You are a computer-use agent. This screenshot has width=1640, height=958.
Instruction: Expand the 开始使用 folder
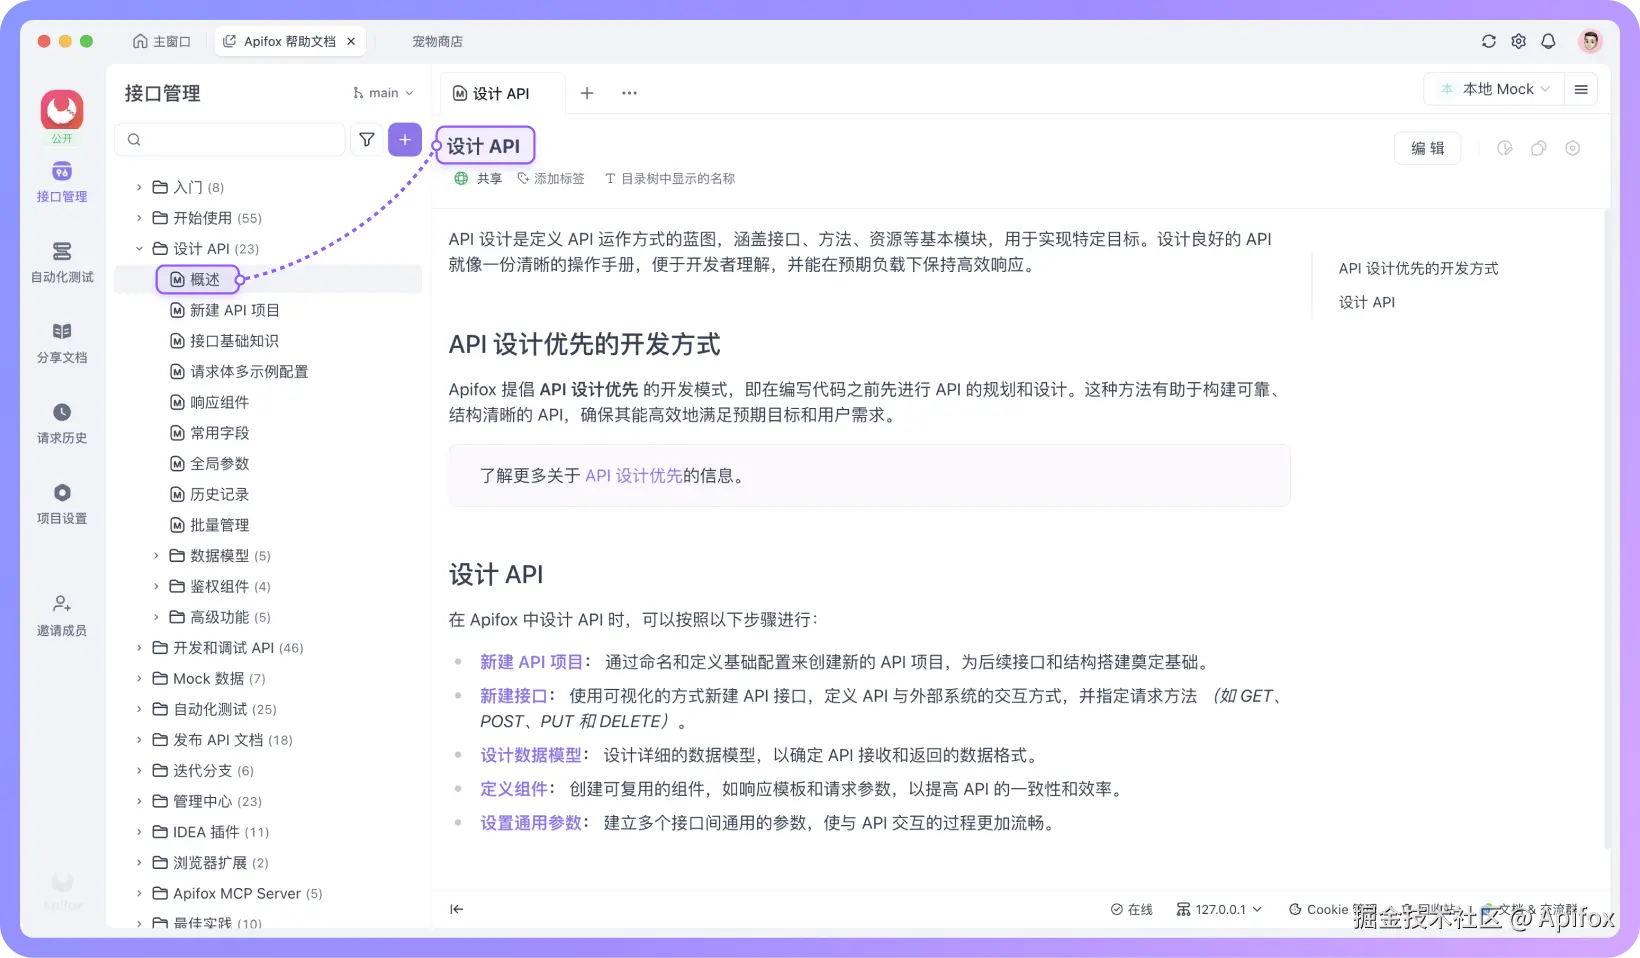click(x=139, y=218)
